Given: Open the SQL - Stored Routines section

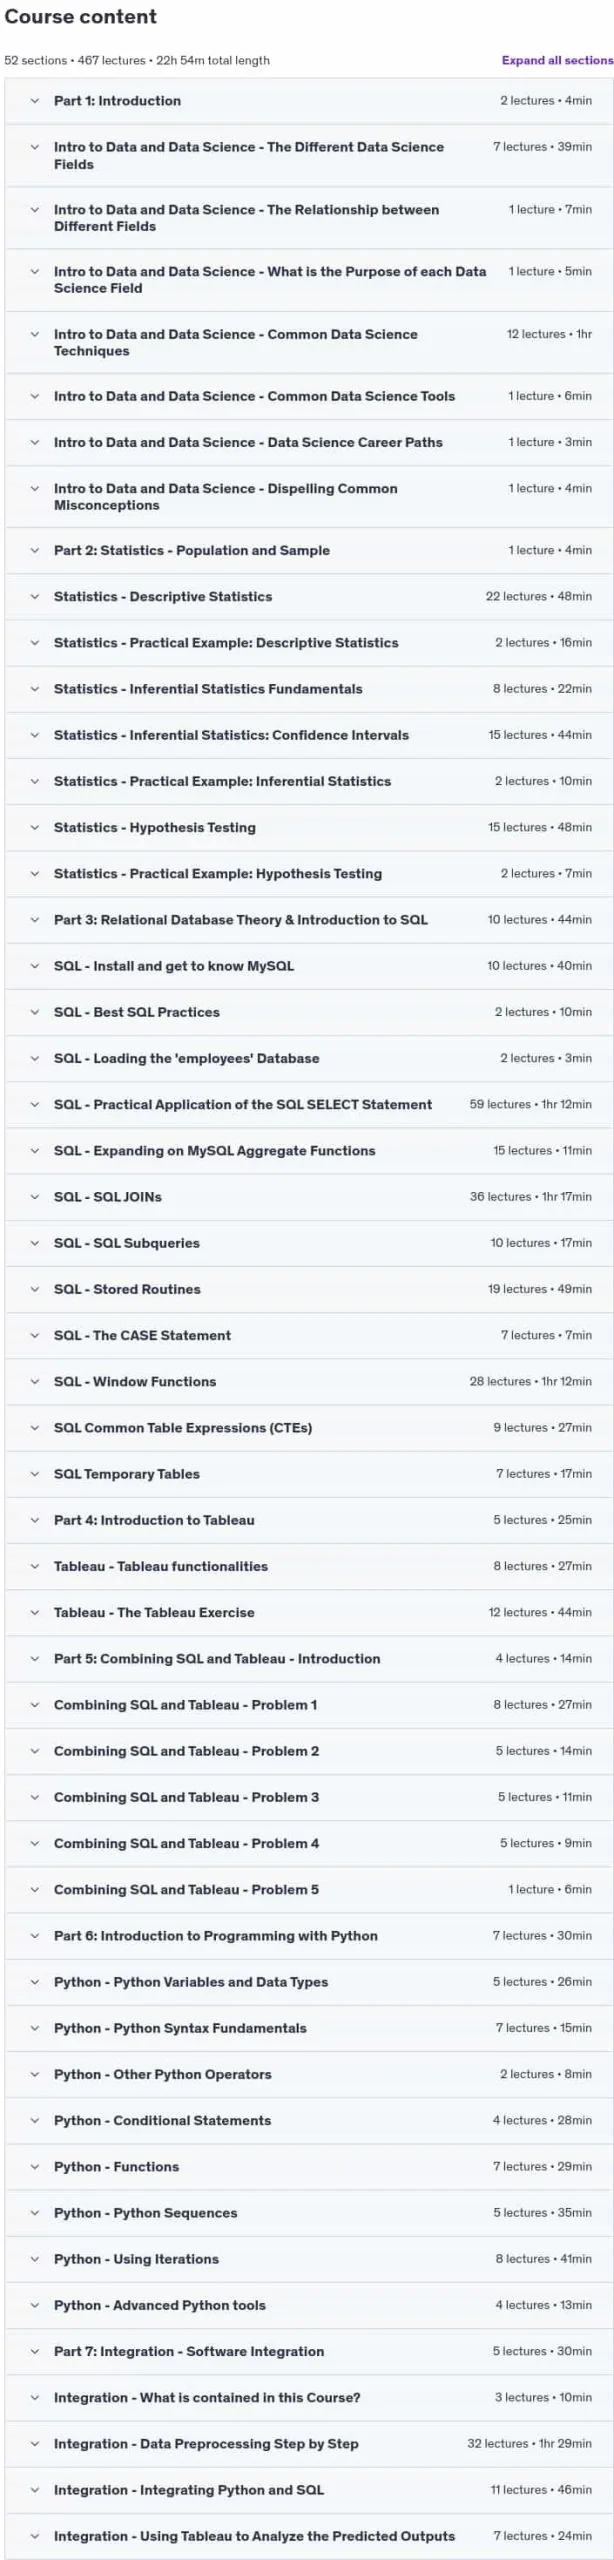Looking at the screenshot, I should tap(309, 1290).
